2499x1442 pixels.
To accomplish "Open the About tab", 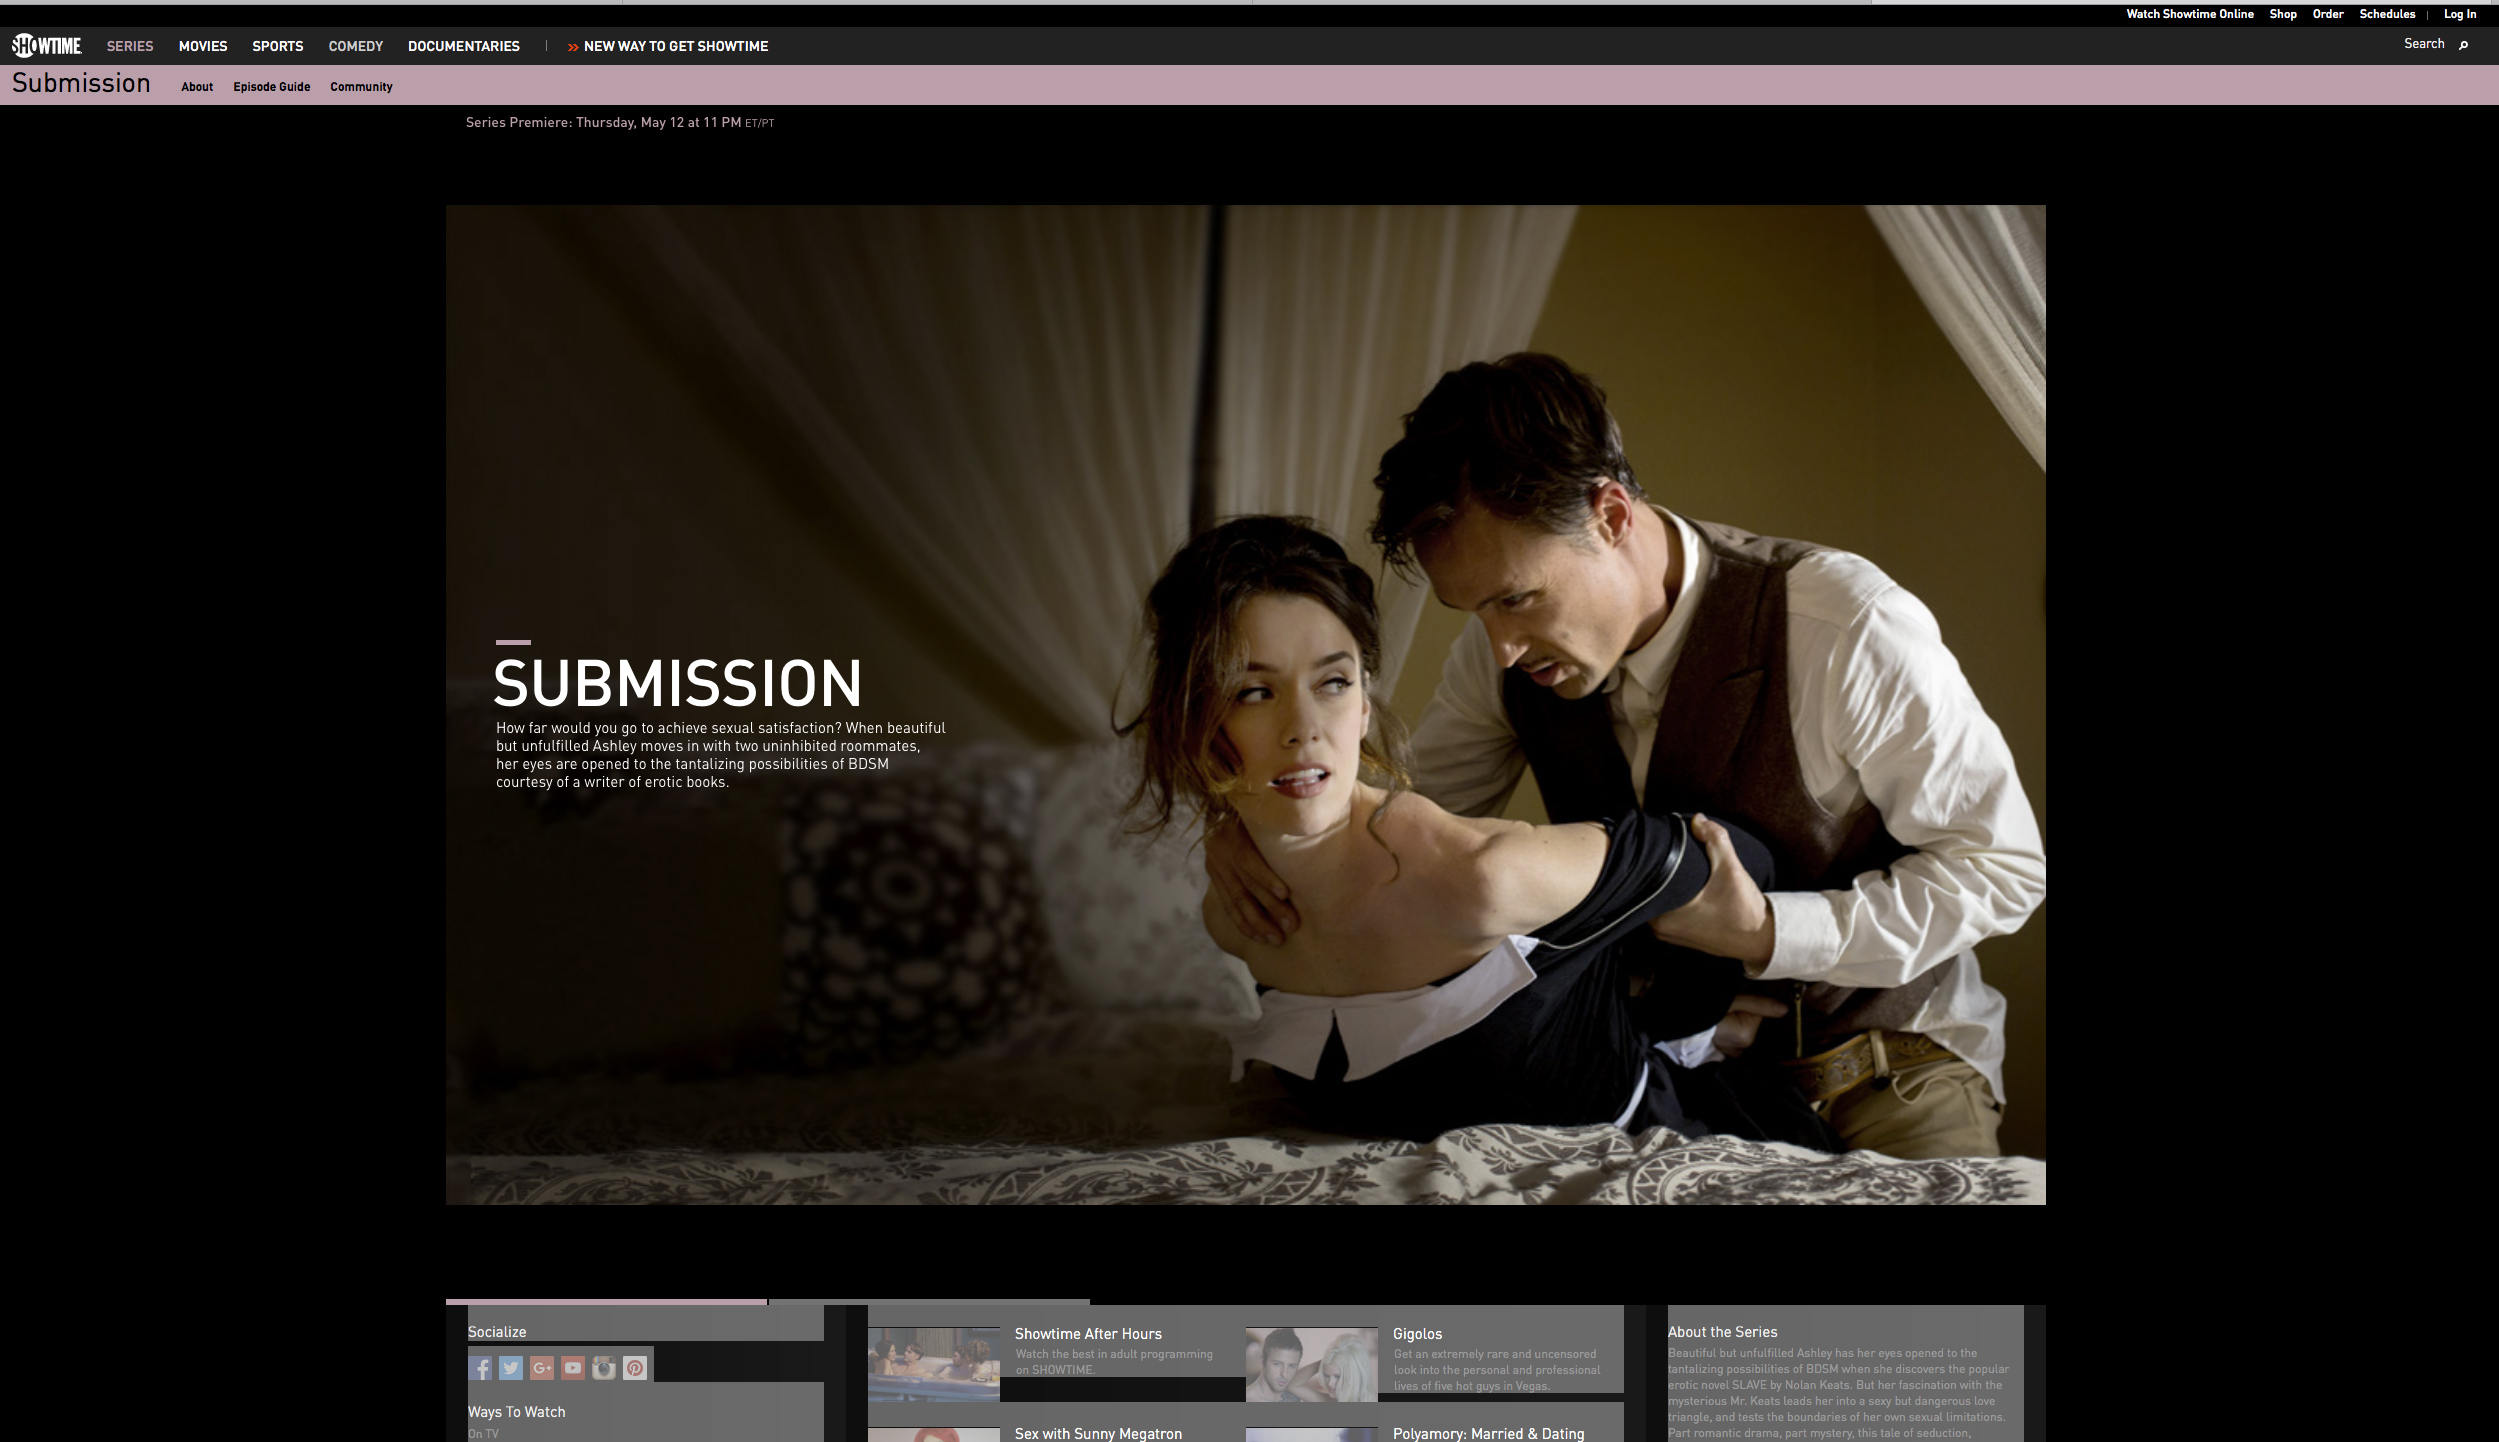I will click(197, 87).
